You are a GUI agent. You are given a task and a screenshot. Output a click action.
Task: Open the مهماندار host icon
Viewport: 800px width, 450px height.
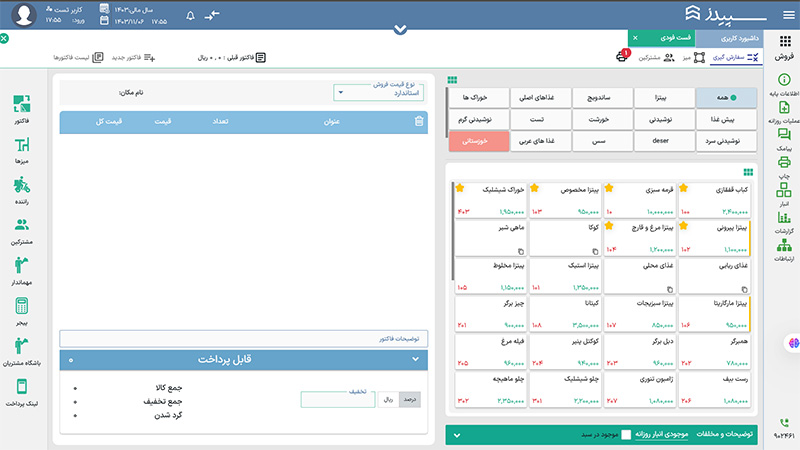[x=21, y=265]
